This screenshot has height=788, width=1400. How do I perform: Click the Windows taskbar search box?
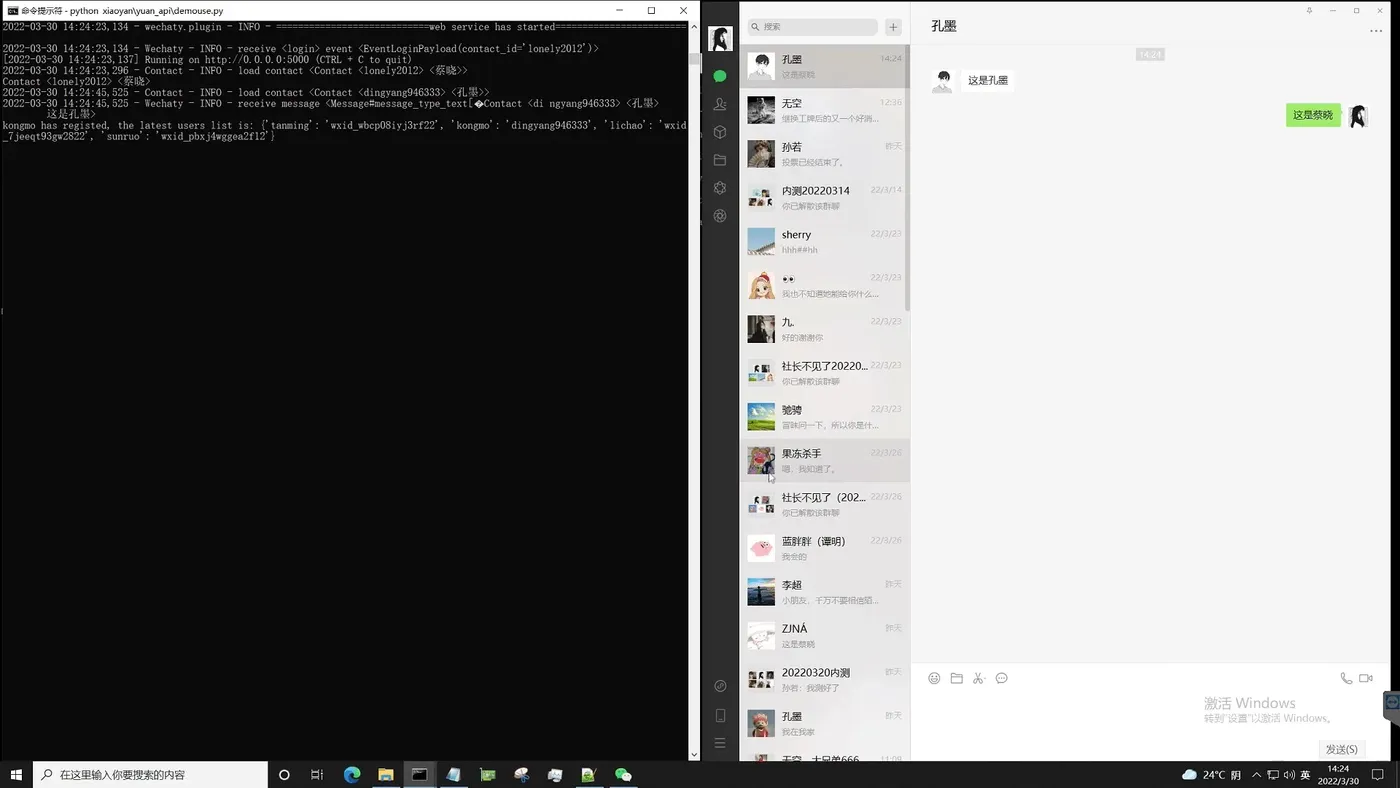coord(150,775)
